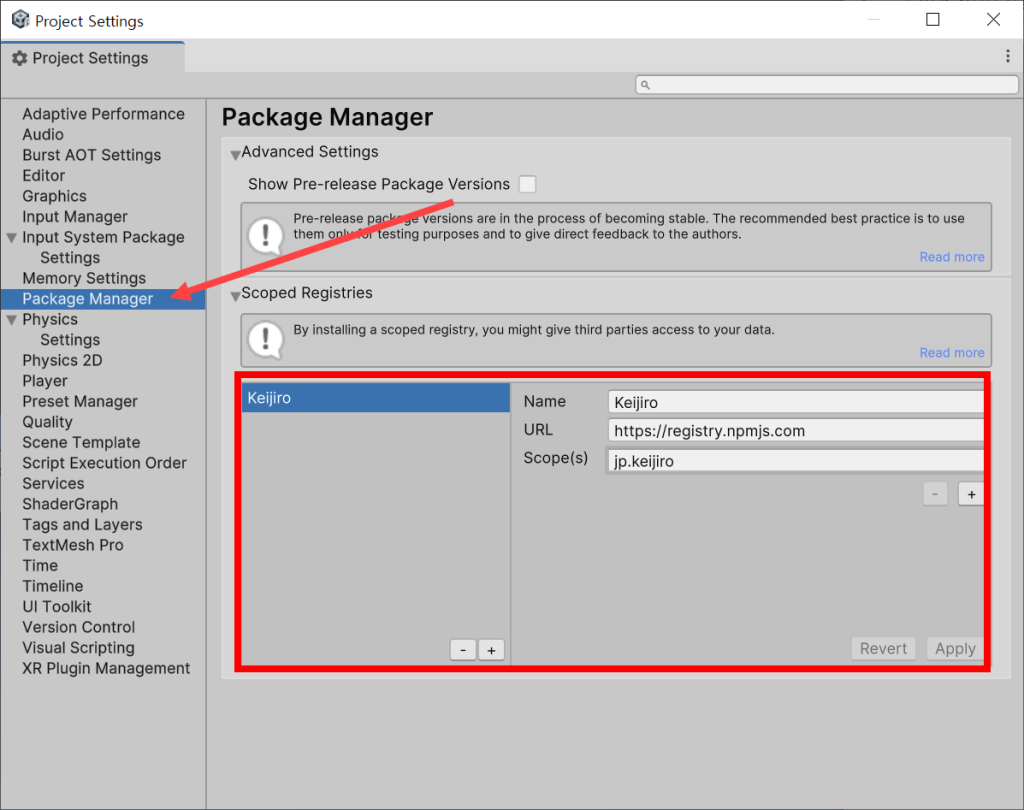Click the Unity cube icon in title bar
The image size is (1024, 810).
(x=19, y=18)
